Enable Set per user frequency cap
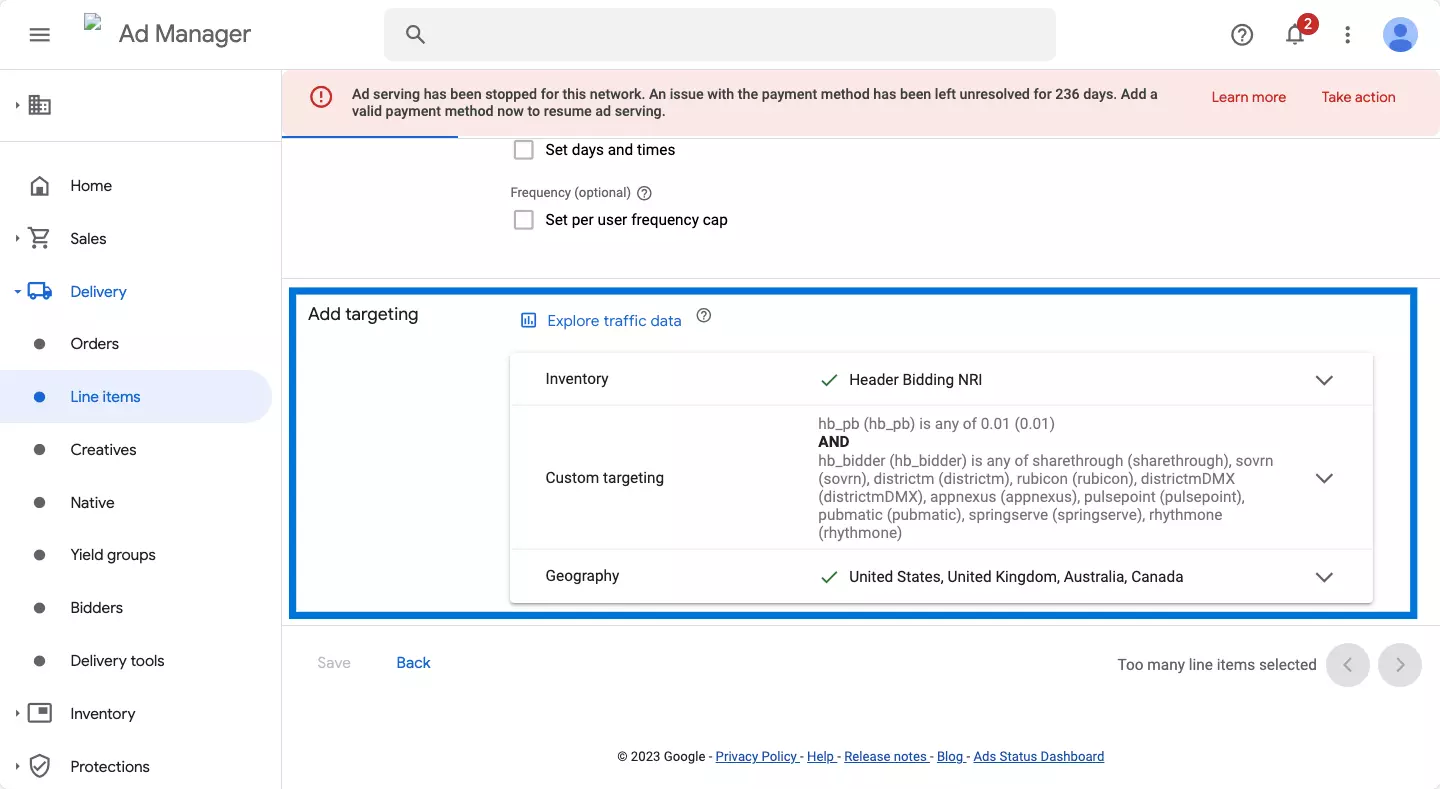The height and width of the screenshot is (789, 1440). click(524, 220)
